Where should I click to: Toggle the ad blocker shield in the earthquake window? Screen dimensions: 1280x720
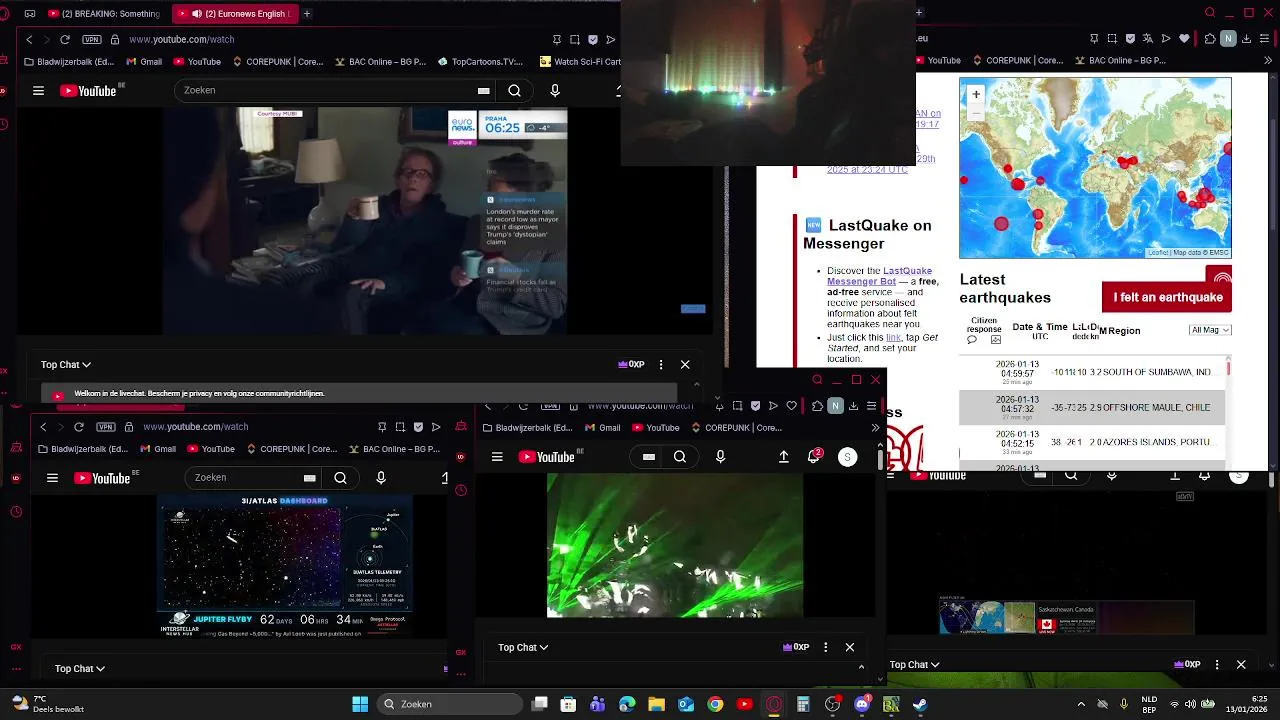1129,39
